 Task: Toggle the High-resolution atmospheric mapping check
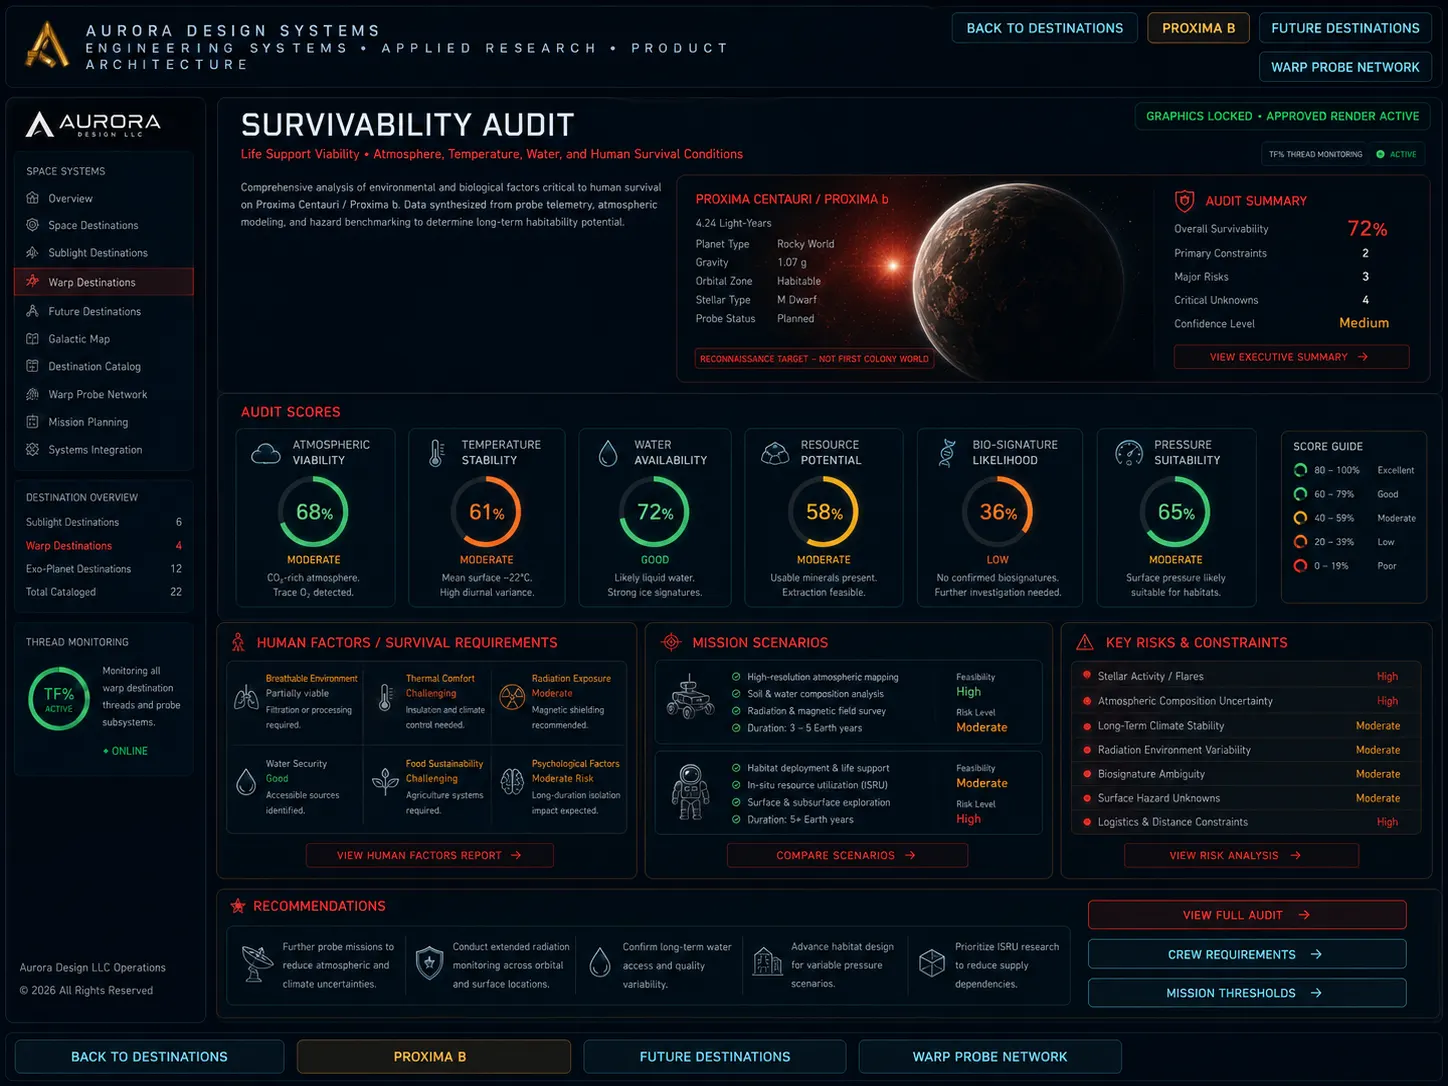[x=737, y=677]
